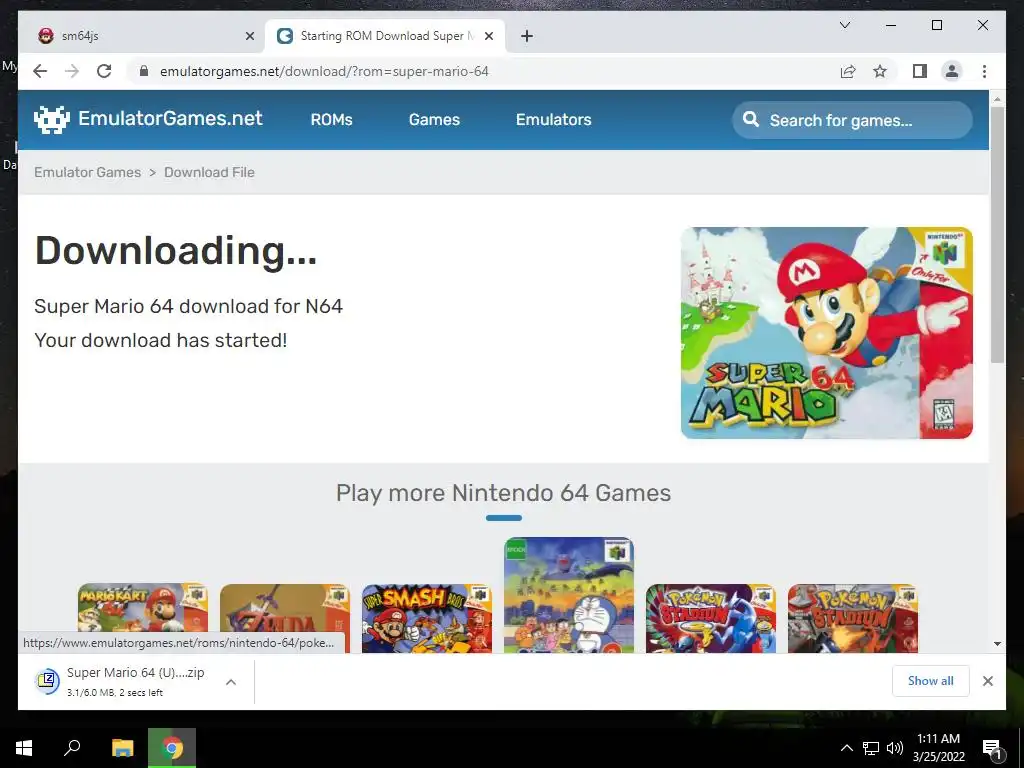Image resolution: width=1024 pixels, height=768 pixels.
Task: Open the network status tray icon
Action: (871, 748)
